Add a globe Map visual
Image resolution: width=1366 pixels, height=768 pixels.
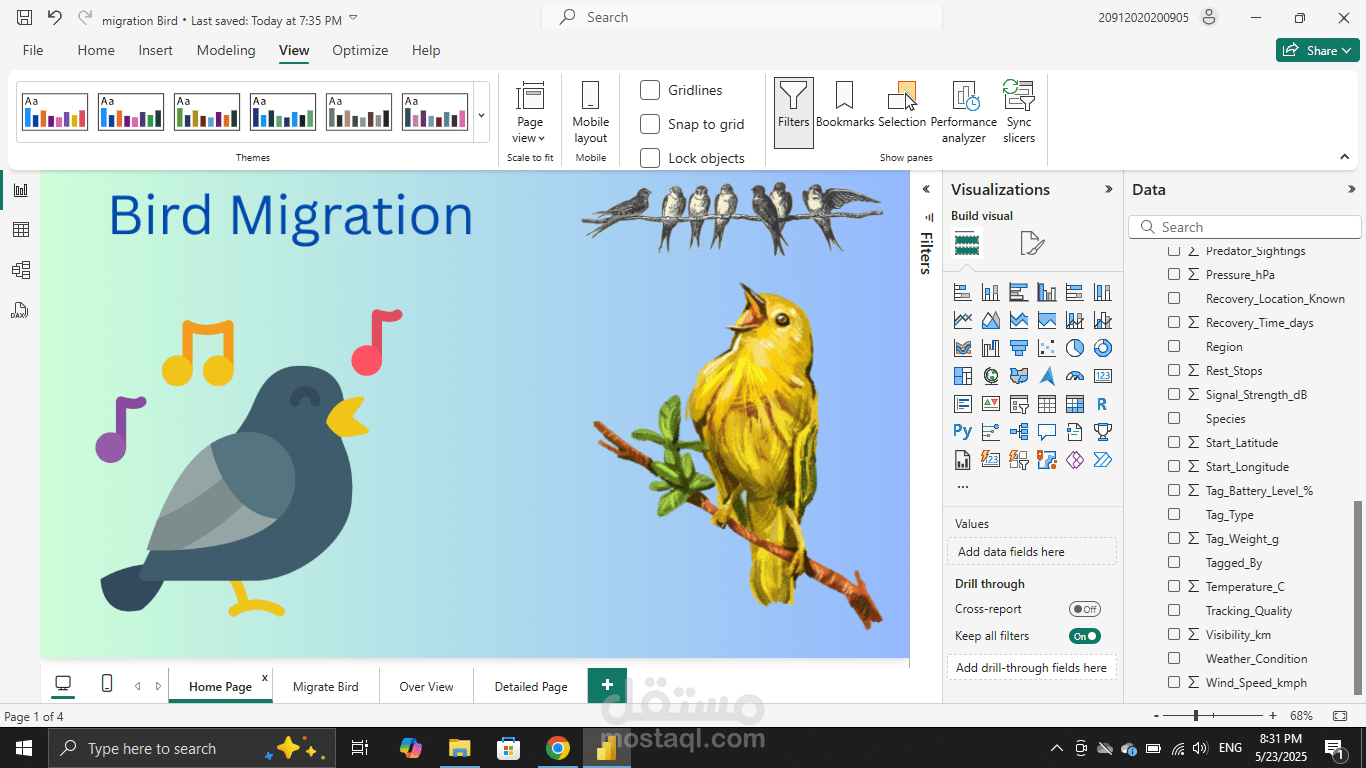[991, 376]
